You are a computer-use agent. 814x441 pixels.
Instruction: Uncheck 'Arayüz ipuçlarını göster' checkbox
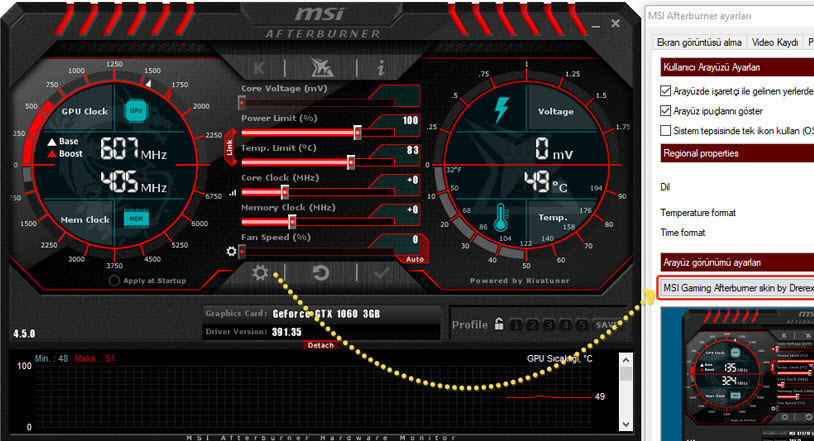(667, 110)
